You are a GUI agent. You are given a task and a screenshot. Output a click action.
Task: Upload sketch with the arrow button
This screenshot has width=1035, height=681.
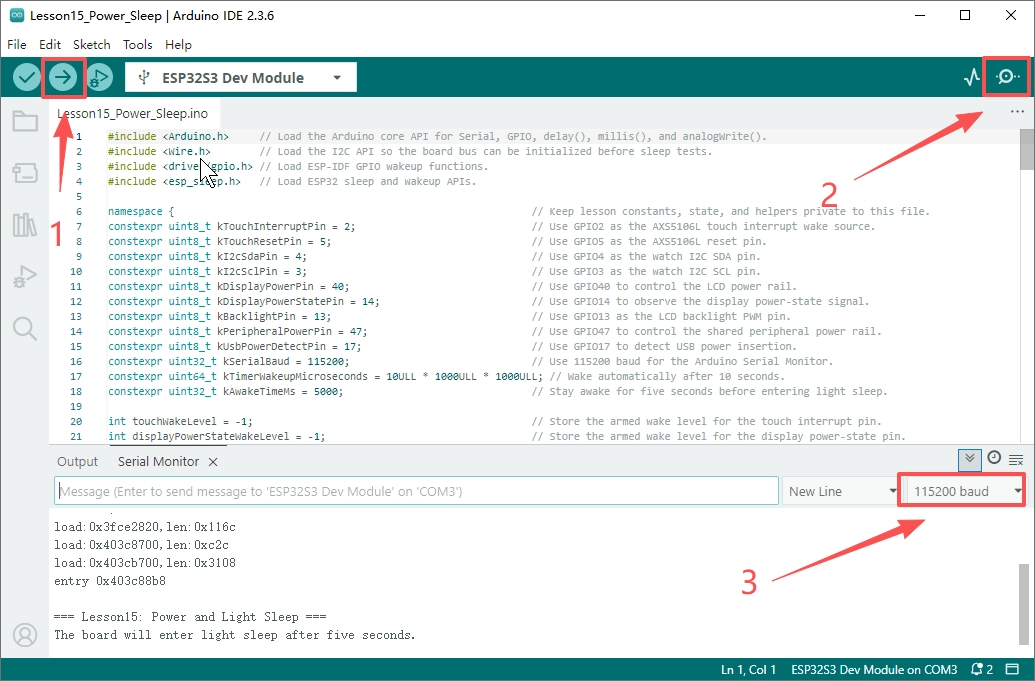point(63,78)
